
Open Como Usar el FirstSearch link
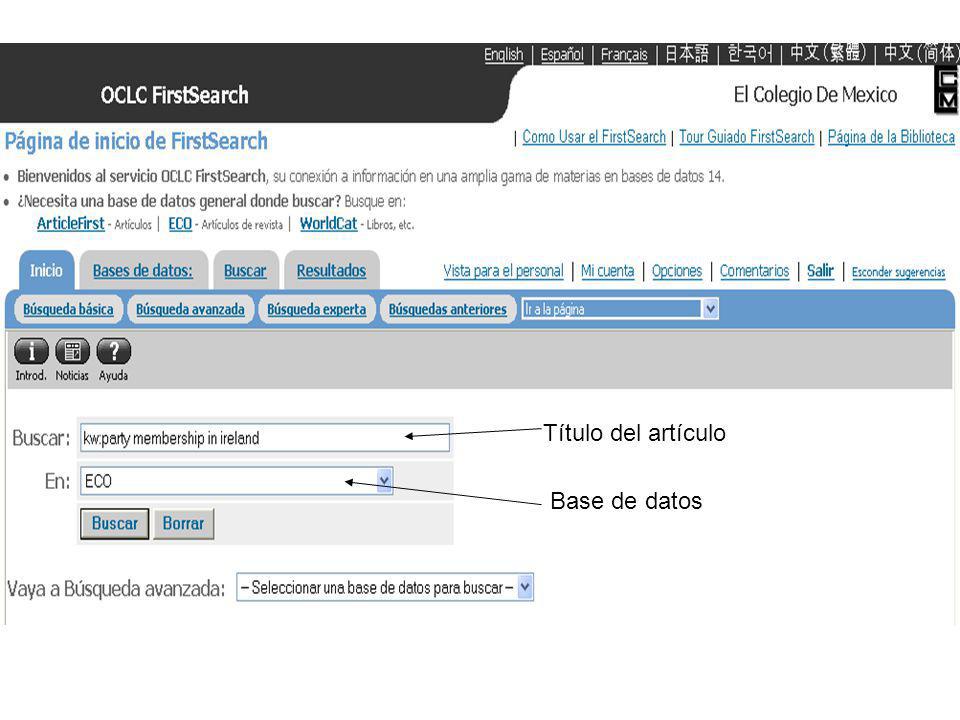(x=594, y=137)
